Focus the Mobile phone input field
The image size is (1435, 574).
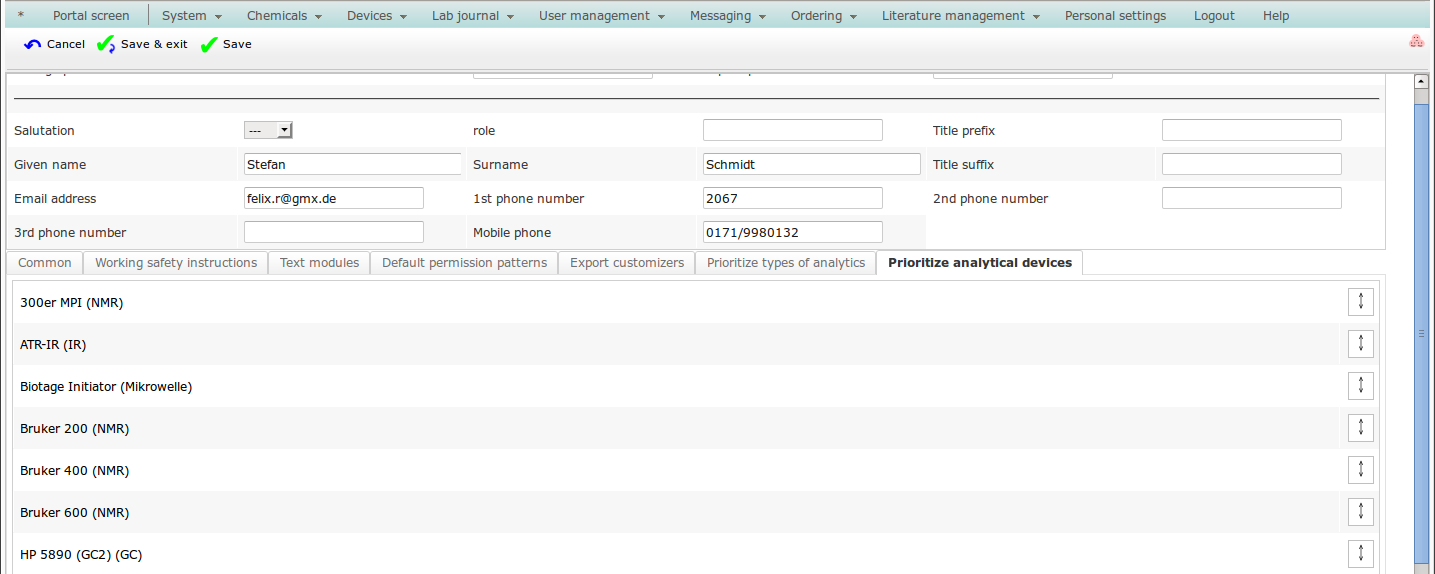click(x=792, y=232)
